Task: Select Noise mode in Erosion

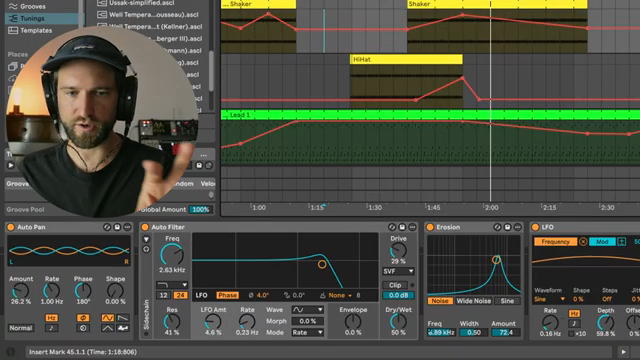Action: (440, 301)
